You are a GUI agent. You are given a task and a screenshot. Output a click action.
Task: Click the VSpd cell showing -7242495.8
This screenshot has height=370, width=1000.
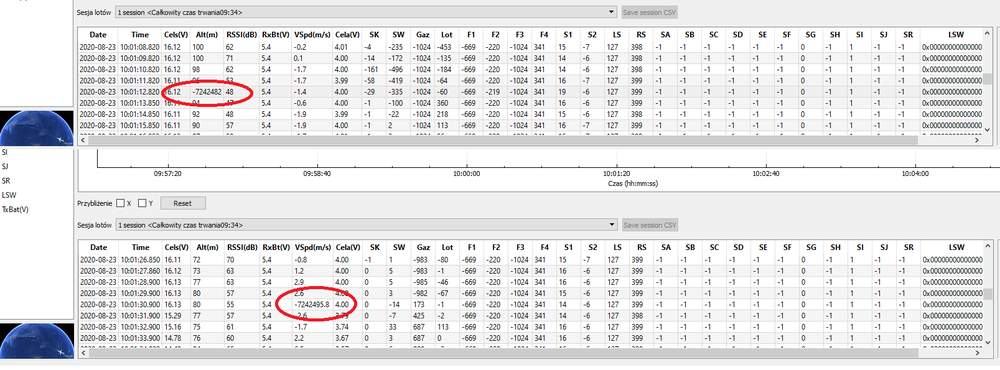click(x=312, y=305)
